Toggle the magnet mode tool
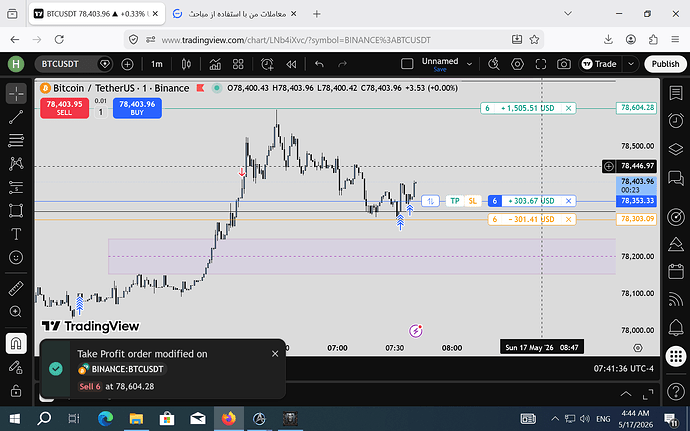This screenshot has height=431, width=690. [16, 343]
